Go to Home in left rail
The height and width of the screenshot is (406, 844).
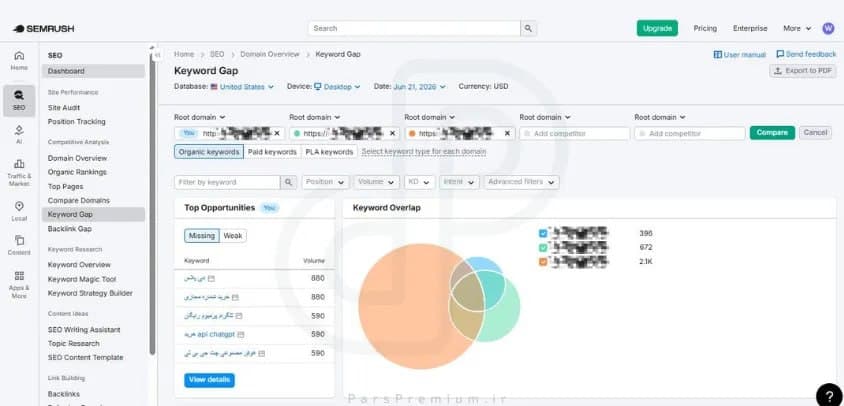pyautogui.click(x=19, y=60)
